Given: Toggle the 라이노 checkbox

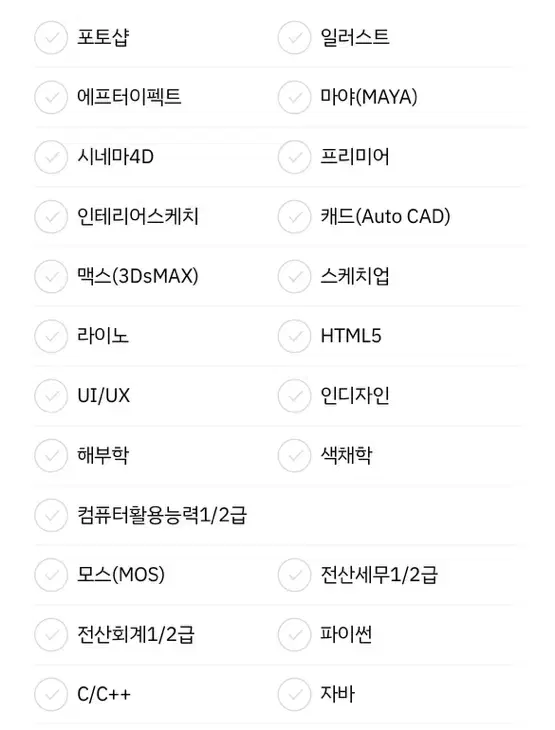Looking at the screenshot, I should coord(51,336).
